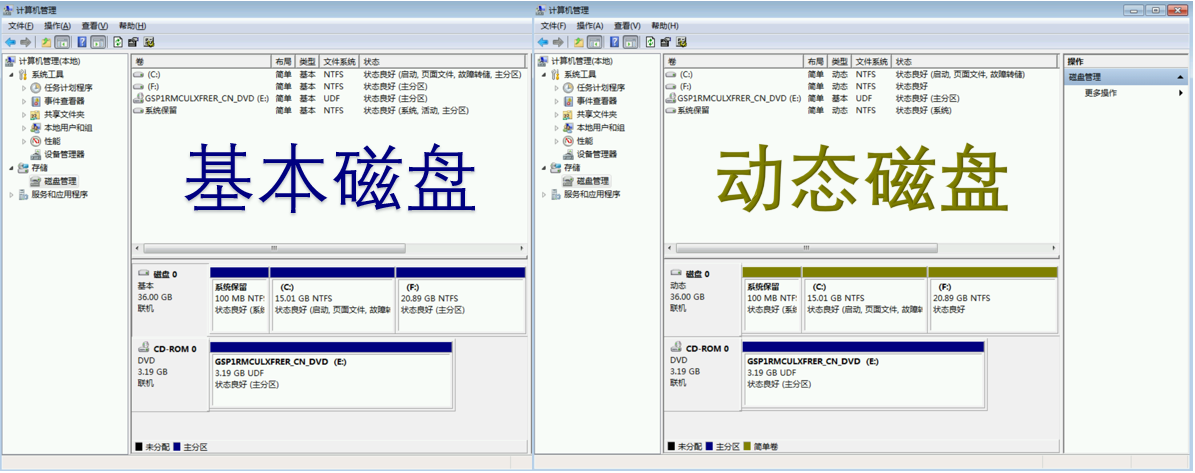
Task: Select 设备管理器 in basic disk window tree
Action: coord(64,155)
